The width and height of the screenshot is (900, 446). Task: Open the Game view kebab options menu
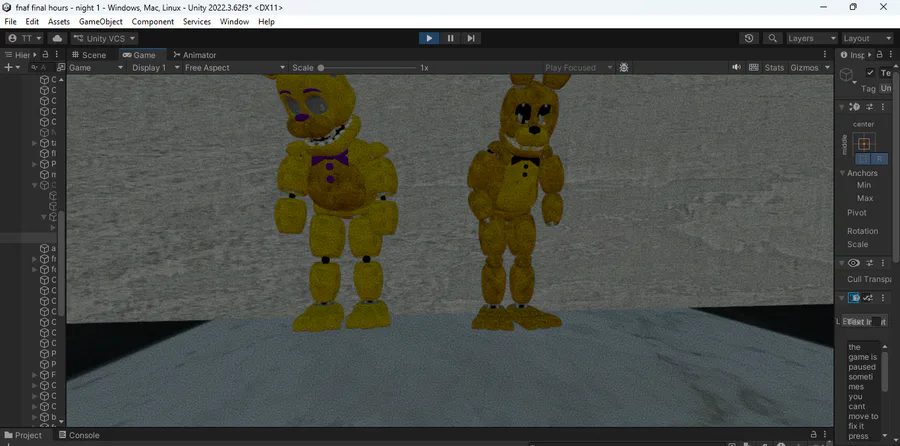point(827,55)
